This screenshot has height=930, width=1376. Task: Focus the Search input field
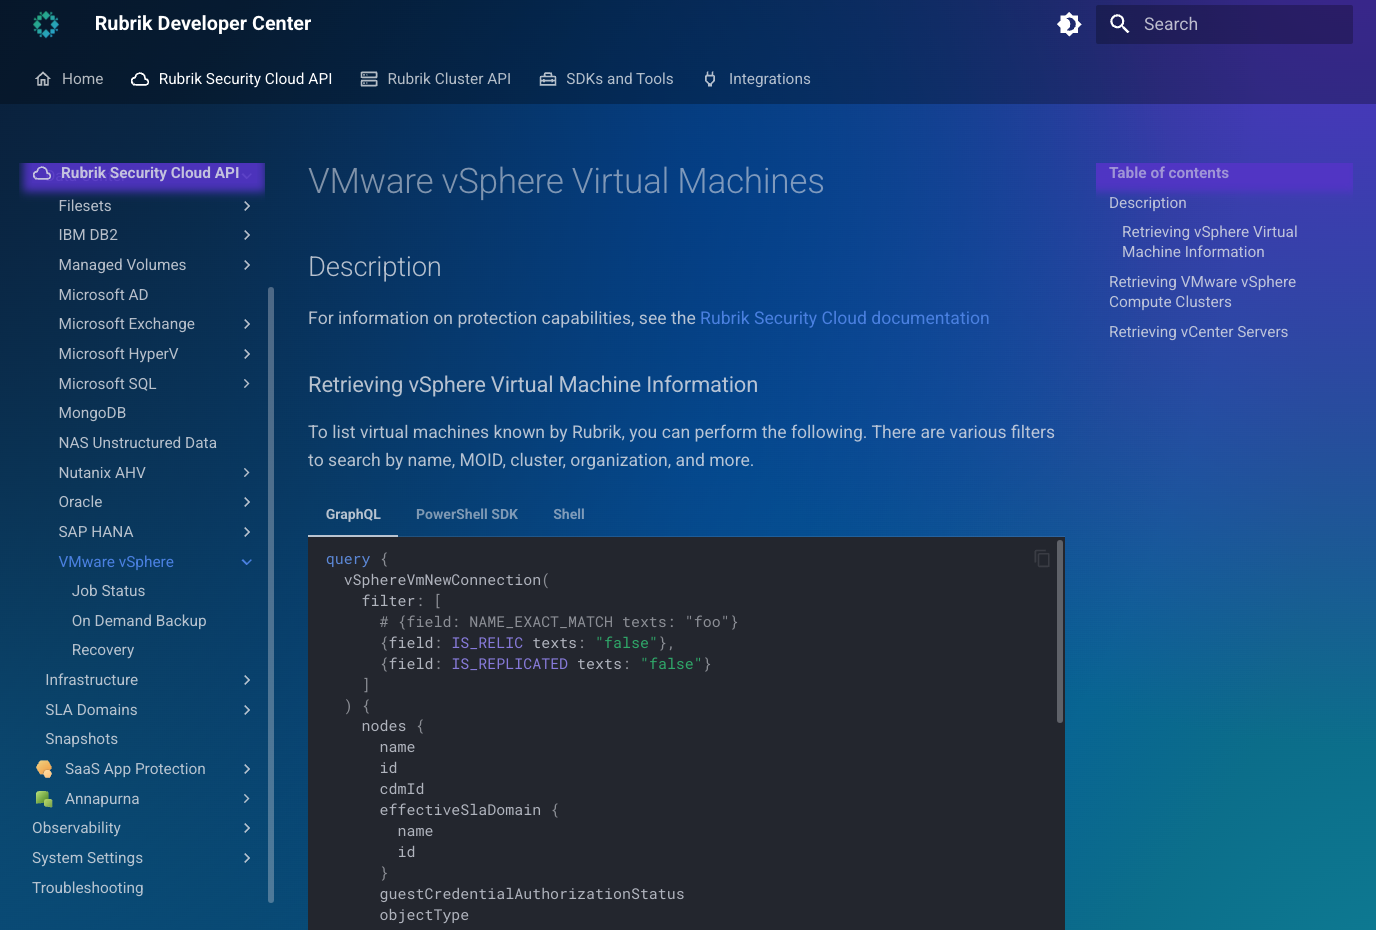pyautogui.click(x=1224, y=24)
